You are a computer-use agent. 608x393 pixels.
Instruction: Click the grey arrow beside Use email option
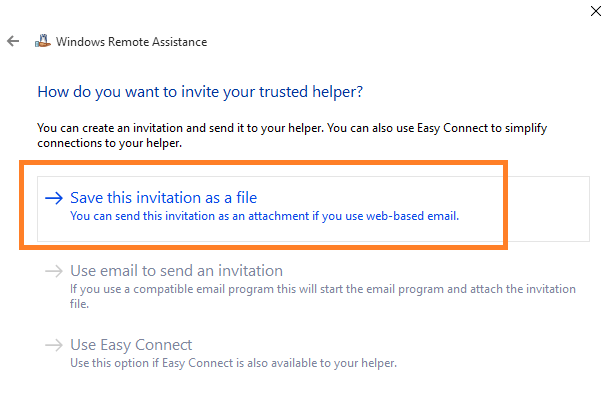coord(54,271)
